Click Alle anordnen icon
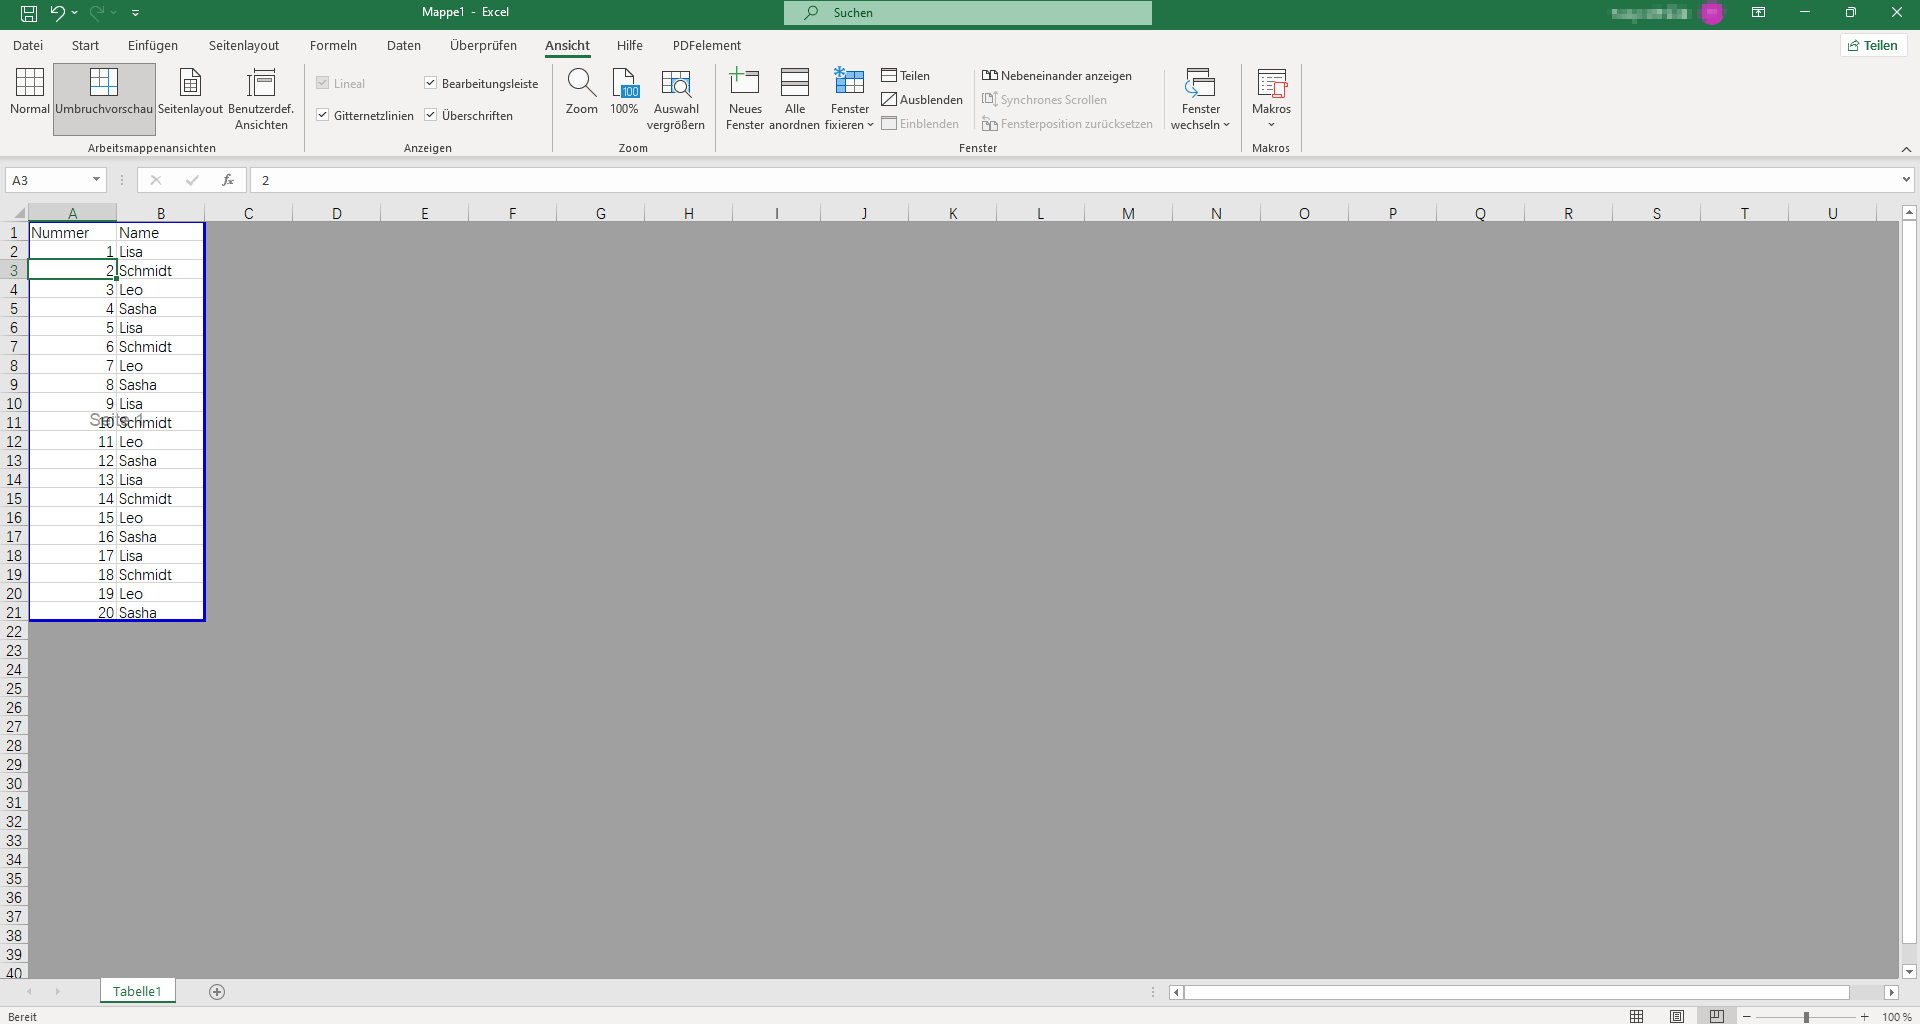Screen dimensions: 1920x1024 (x=795, y=82)
